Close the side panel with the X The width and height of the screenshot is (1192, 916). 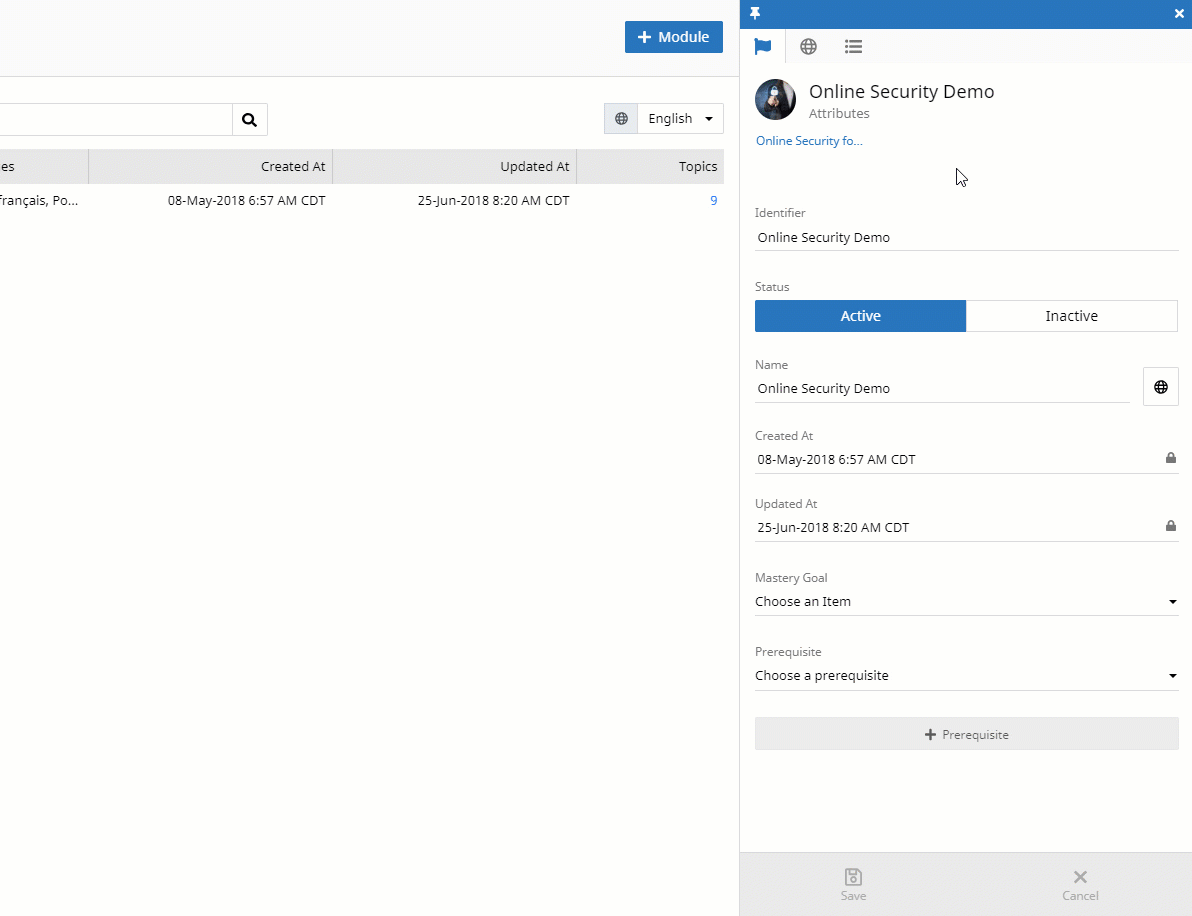[x=1179, y=14]
